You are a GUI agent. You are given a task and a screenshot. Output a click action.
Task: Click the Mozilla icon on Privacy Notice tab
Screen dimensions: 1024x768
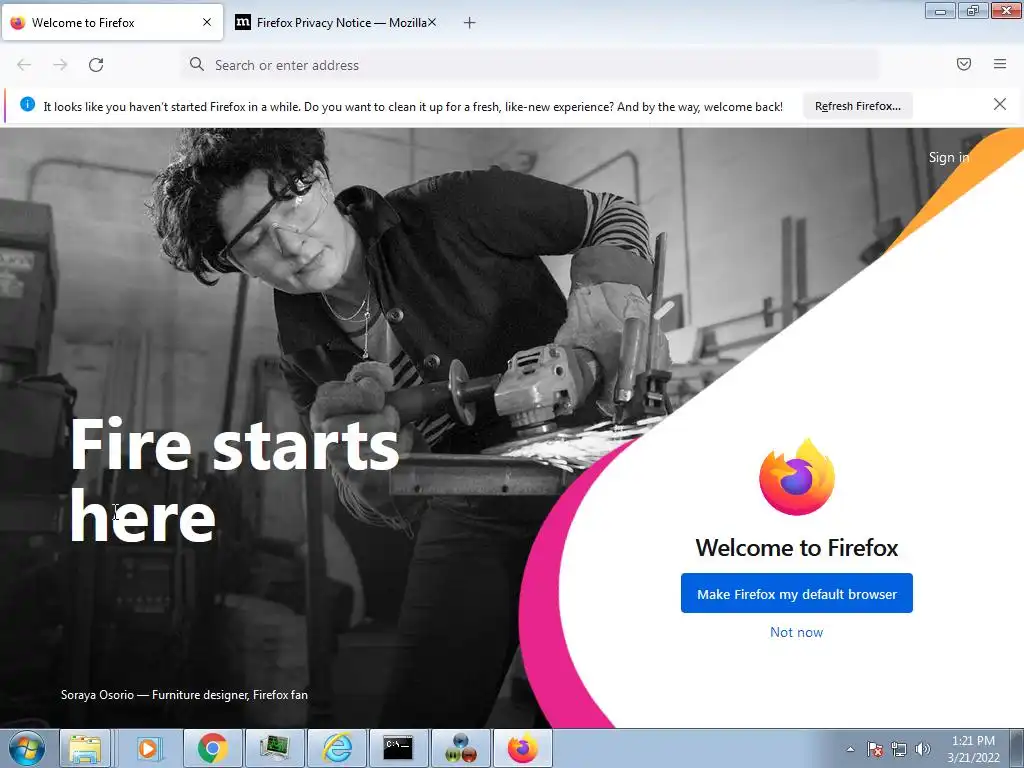[243, 22]
